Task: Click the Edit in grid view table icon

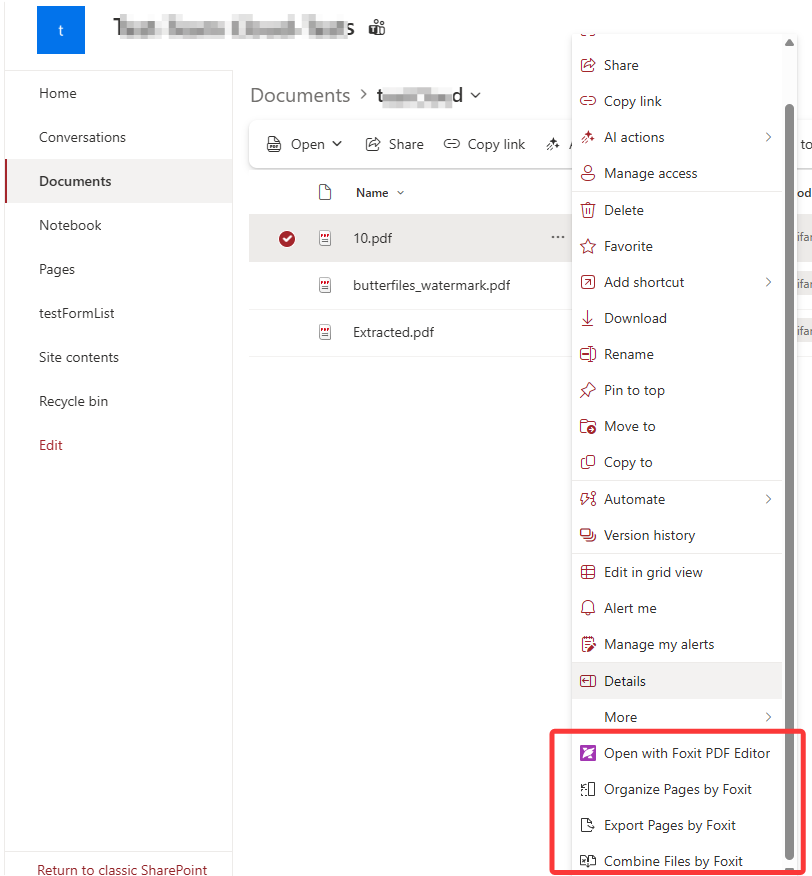Action: pyautogui.click(x=587, y=572)
